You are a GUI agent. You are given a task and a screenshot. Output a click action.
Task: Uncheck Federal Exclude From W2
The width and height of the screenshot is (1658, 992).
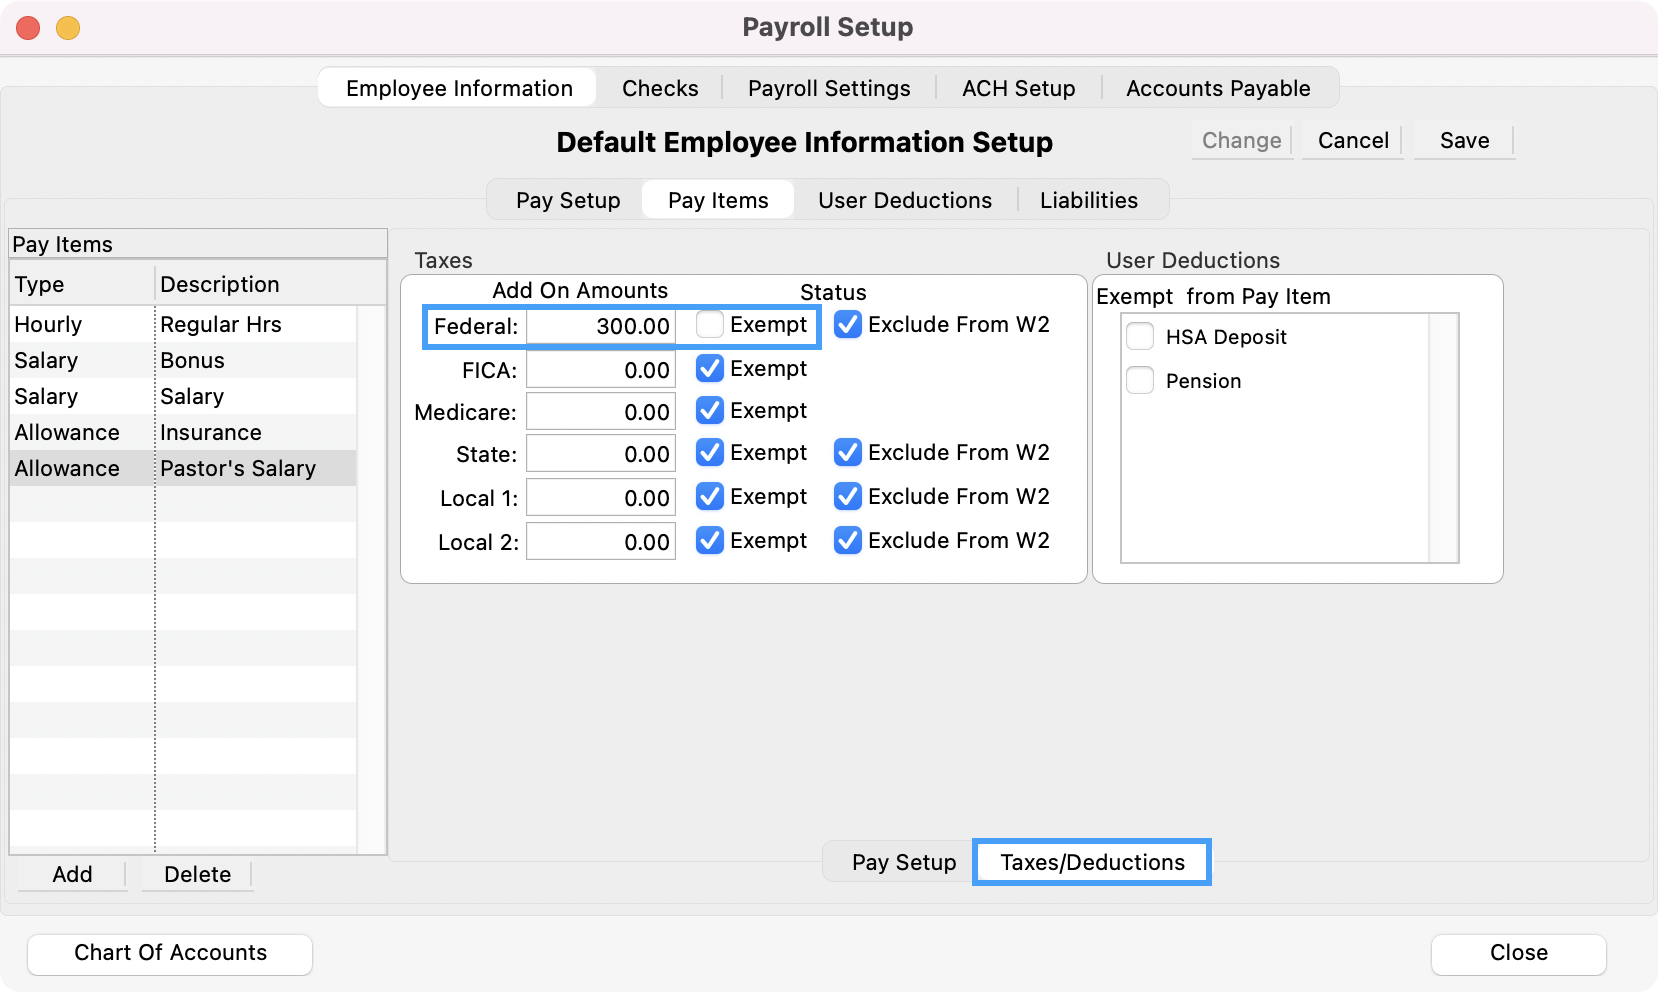click(x=848, y=325)
